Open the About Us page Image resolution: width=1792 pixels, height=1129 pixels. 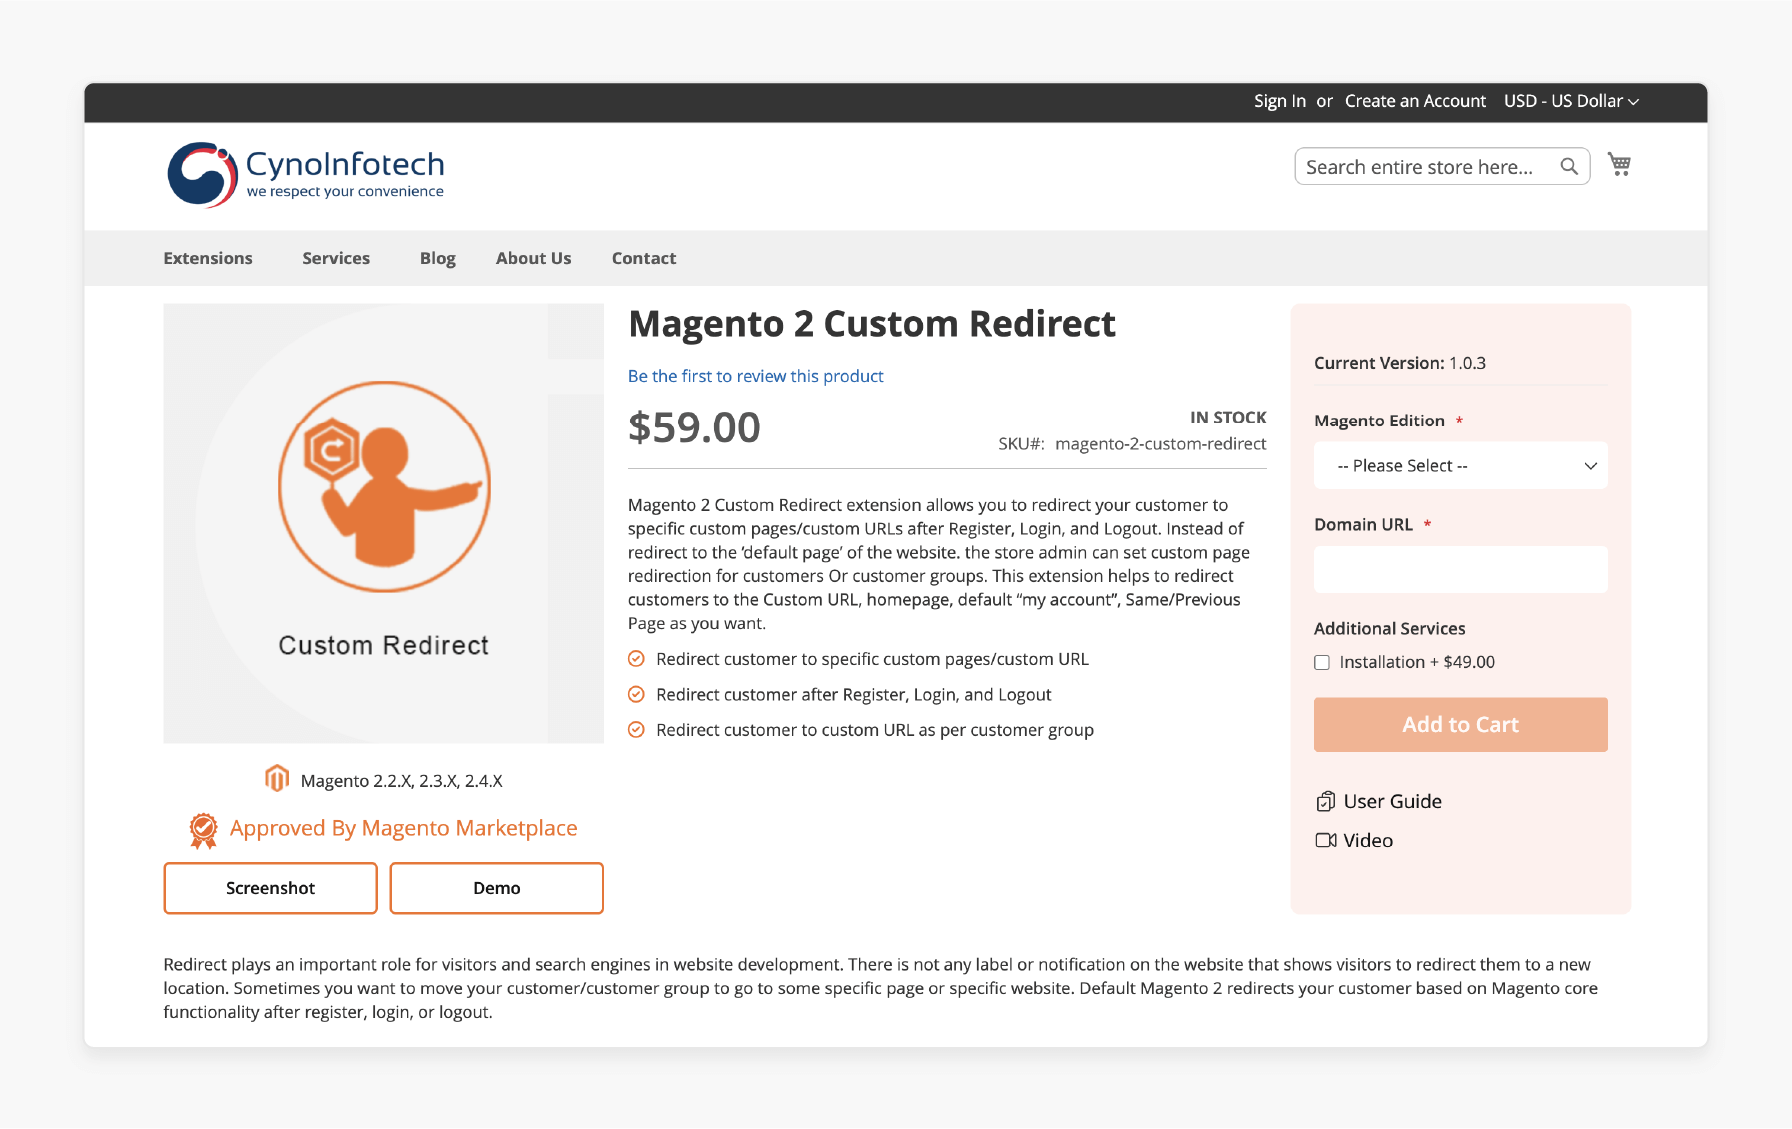(x=534, y=258)
